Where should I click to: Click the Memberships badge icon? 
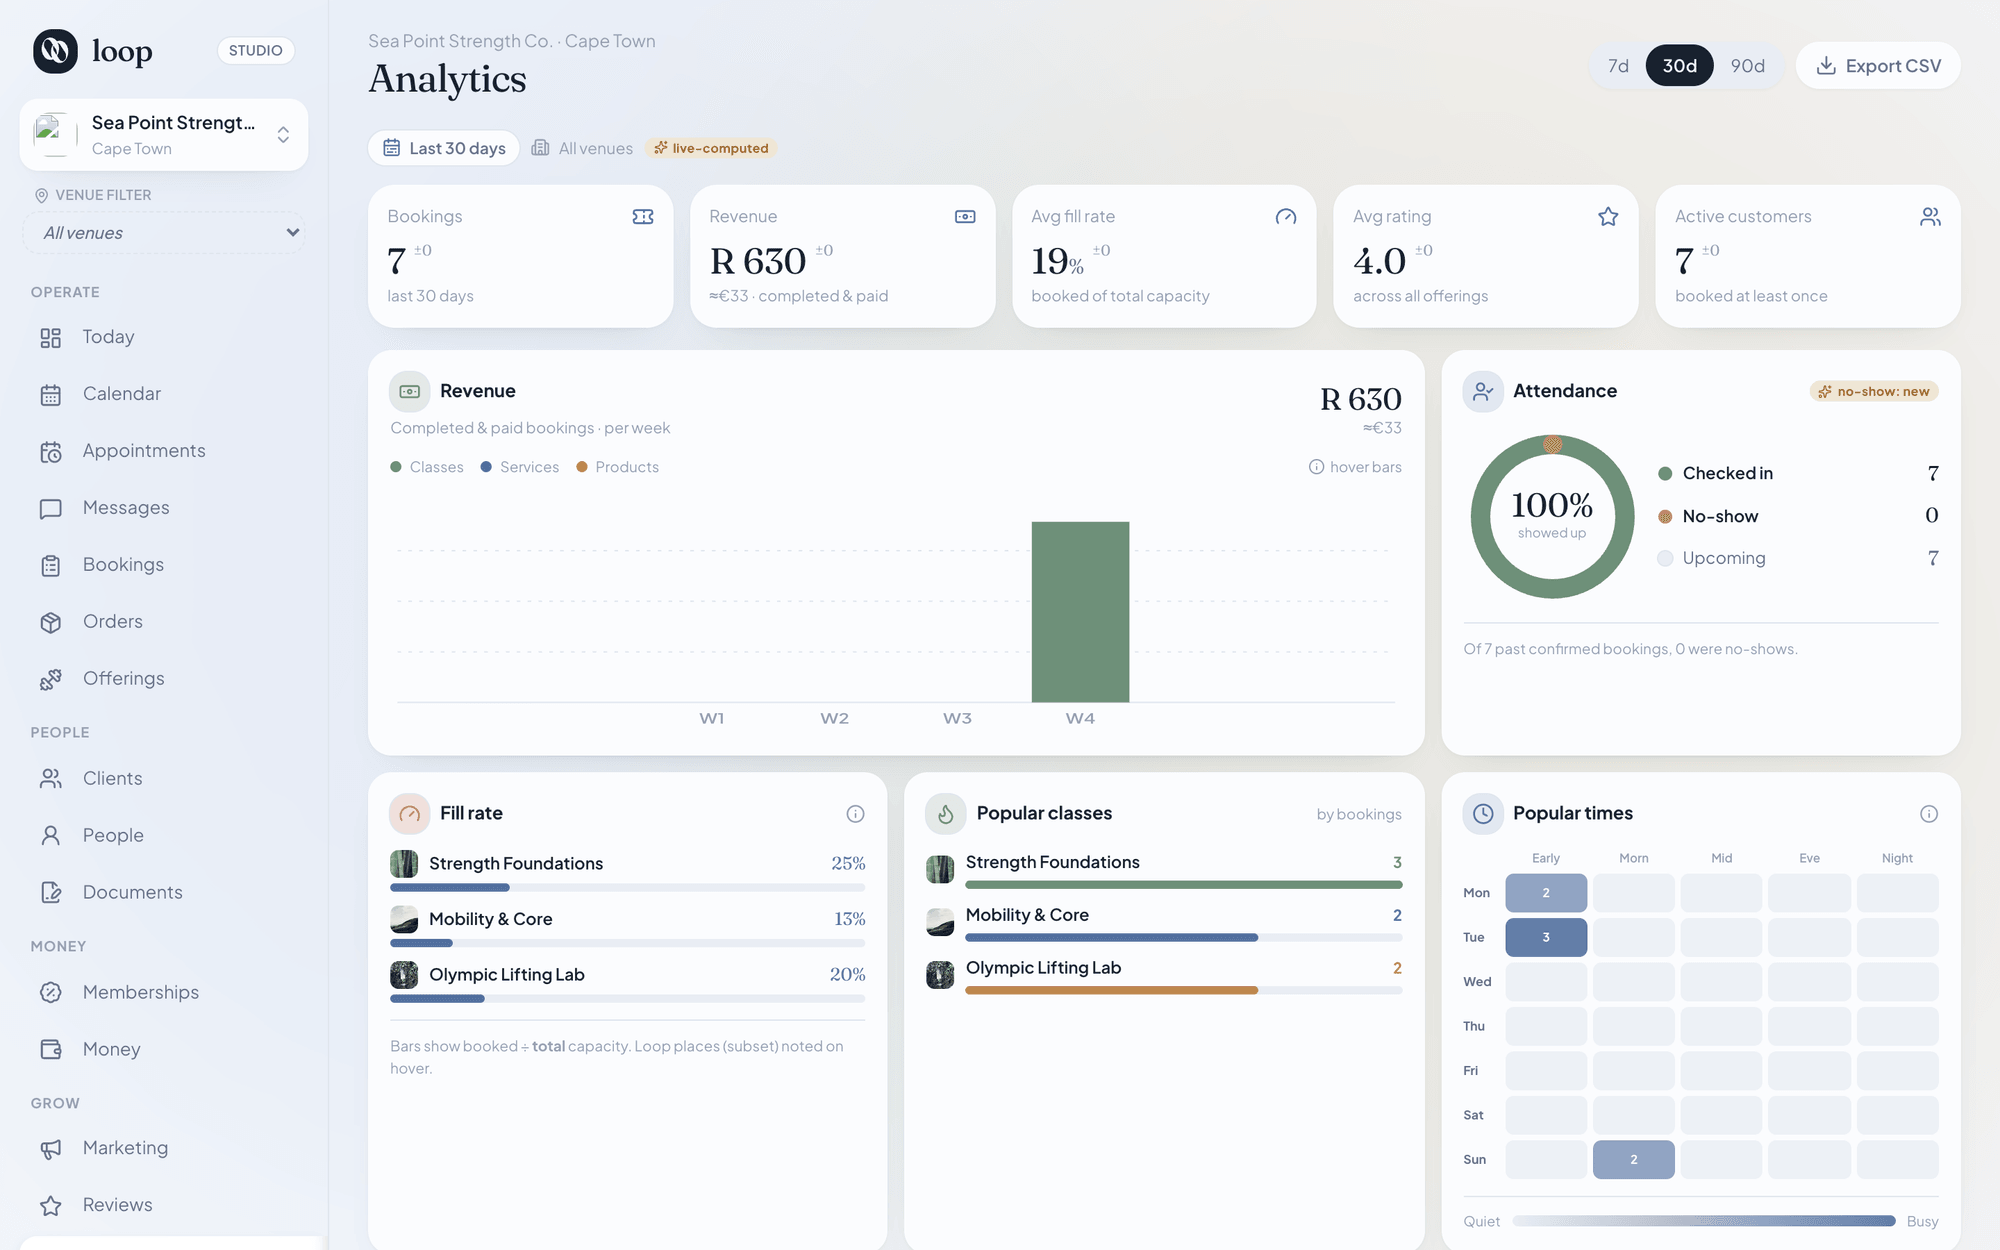[51, 993]
